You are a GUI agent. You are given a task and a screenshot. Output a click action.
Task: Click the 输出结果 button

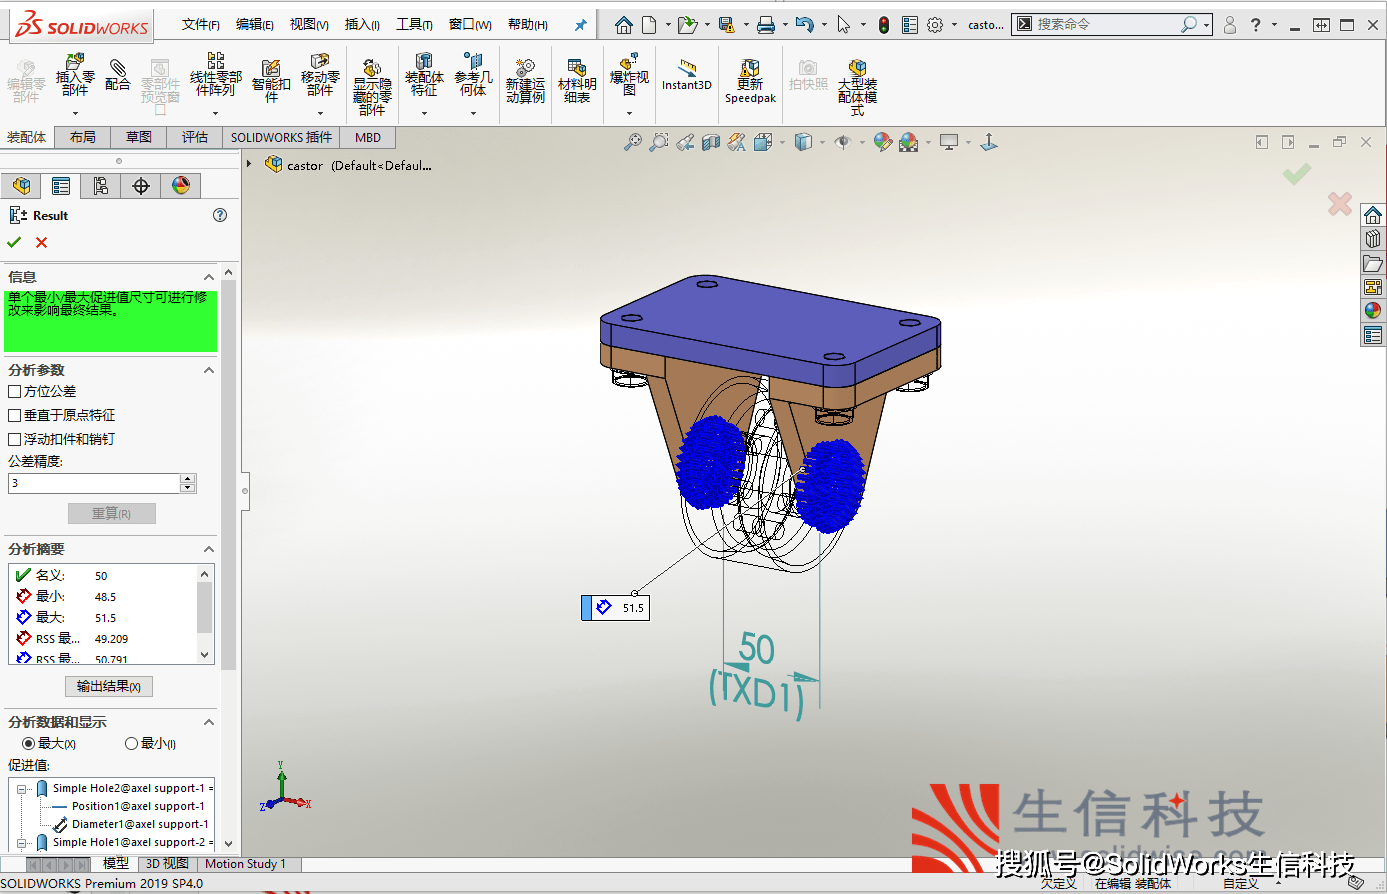pyautogui.click(x=109, y=686)
